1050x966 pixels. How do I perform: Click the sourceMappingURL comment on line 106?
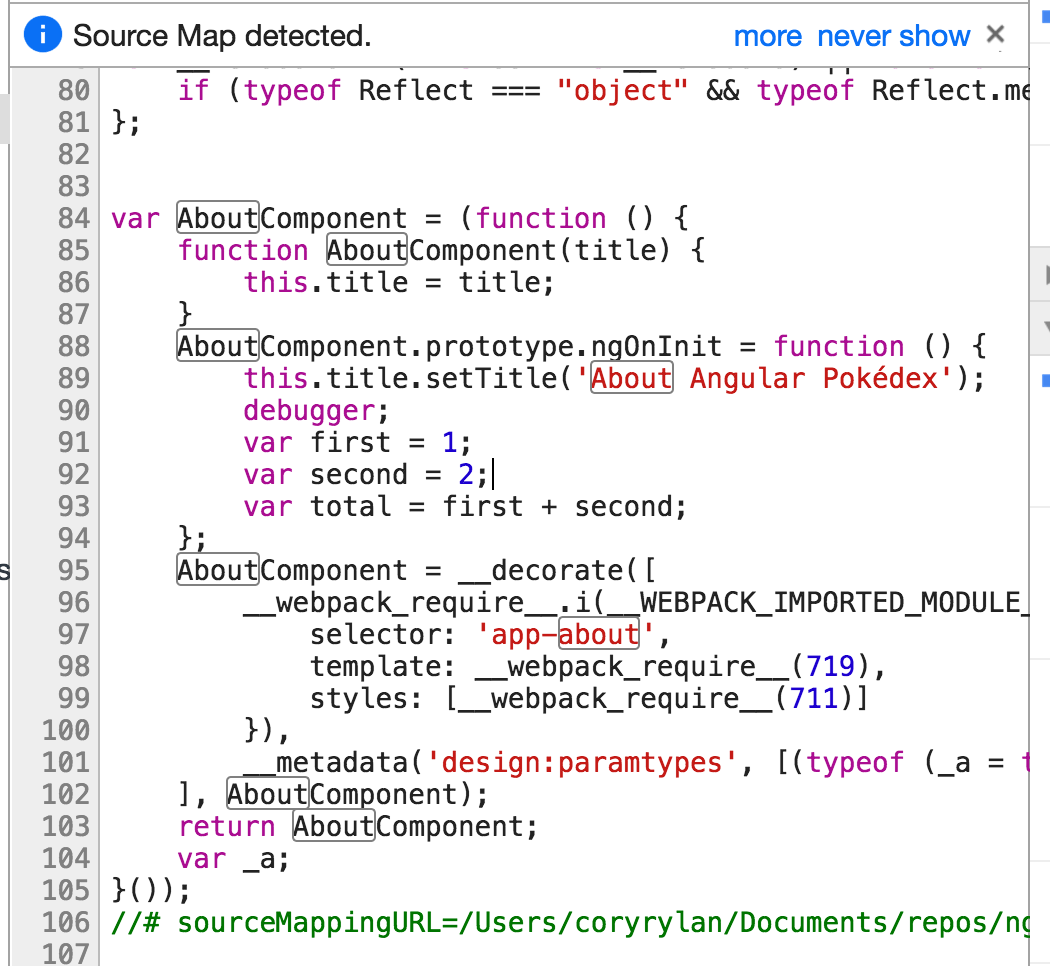570,922
